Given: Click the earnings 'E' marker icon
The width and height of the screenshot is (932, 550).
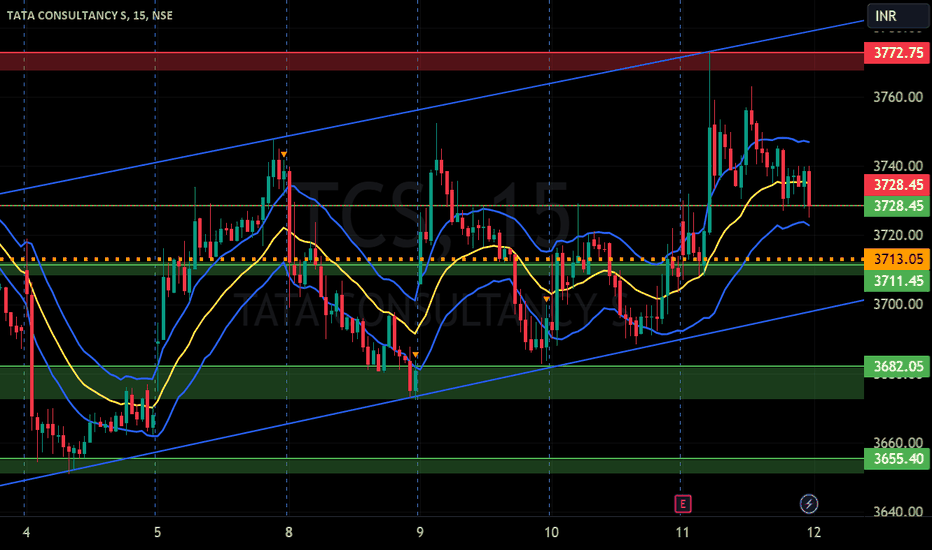Looking at the screenshot, I should [682, 504].
